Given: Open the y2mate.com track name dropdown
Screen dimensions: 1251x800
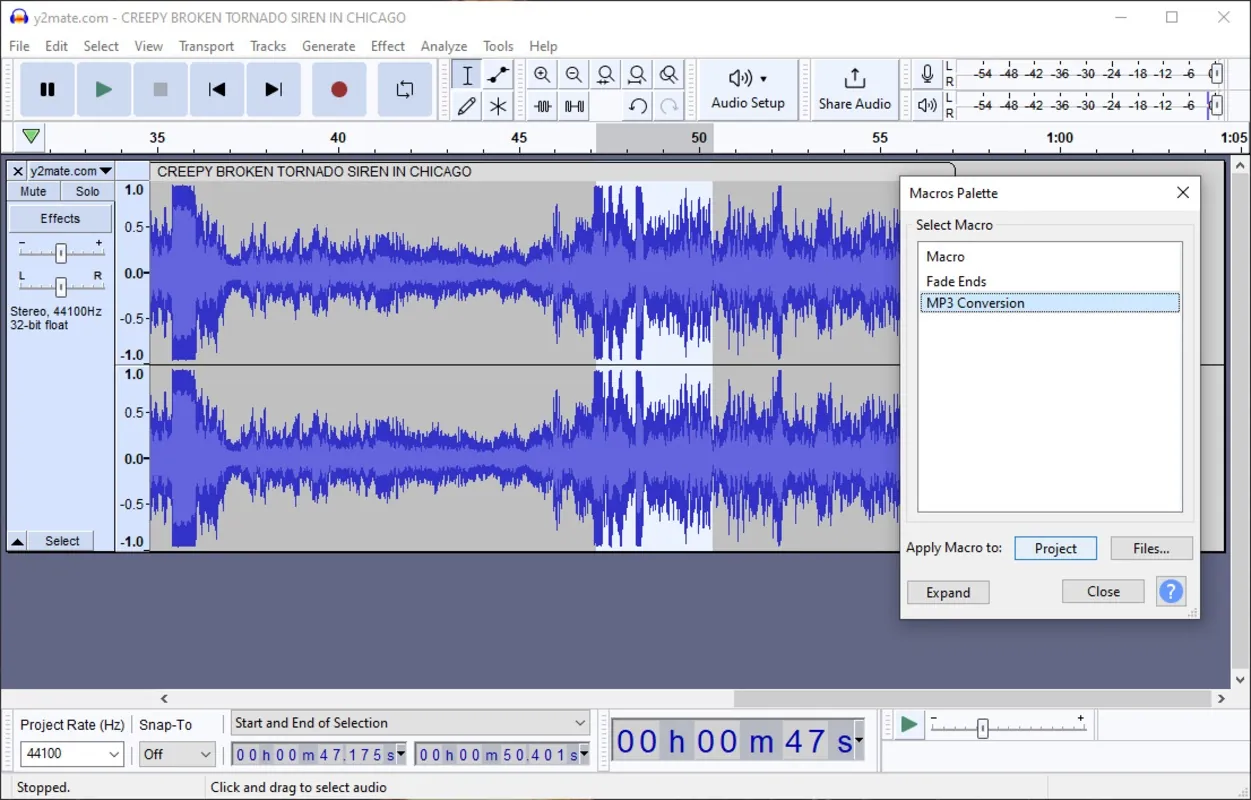Looking at the screenshot, I should tap(71, 171).
